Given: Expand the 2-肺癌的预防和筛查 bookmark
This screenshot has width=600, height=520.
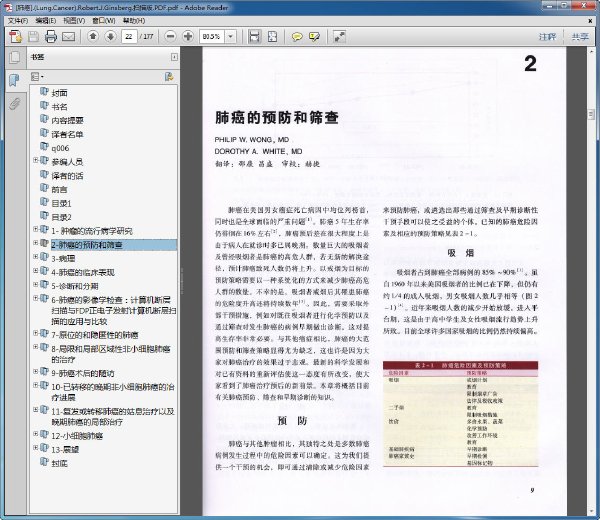Looking at the screenshot, I should (x=36, y=243).
